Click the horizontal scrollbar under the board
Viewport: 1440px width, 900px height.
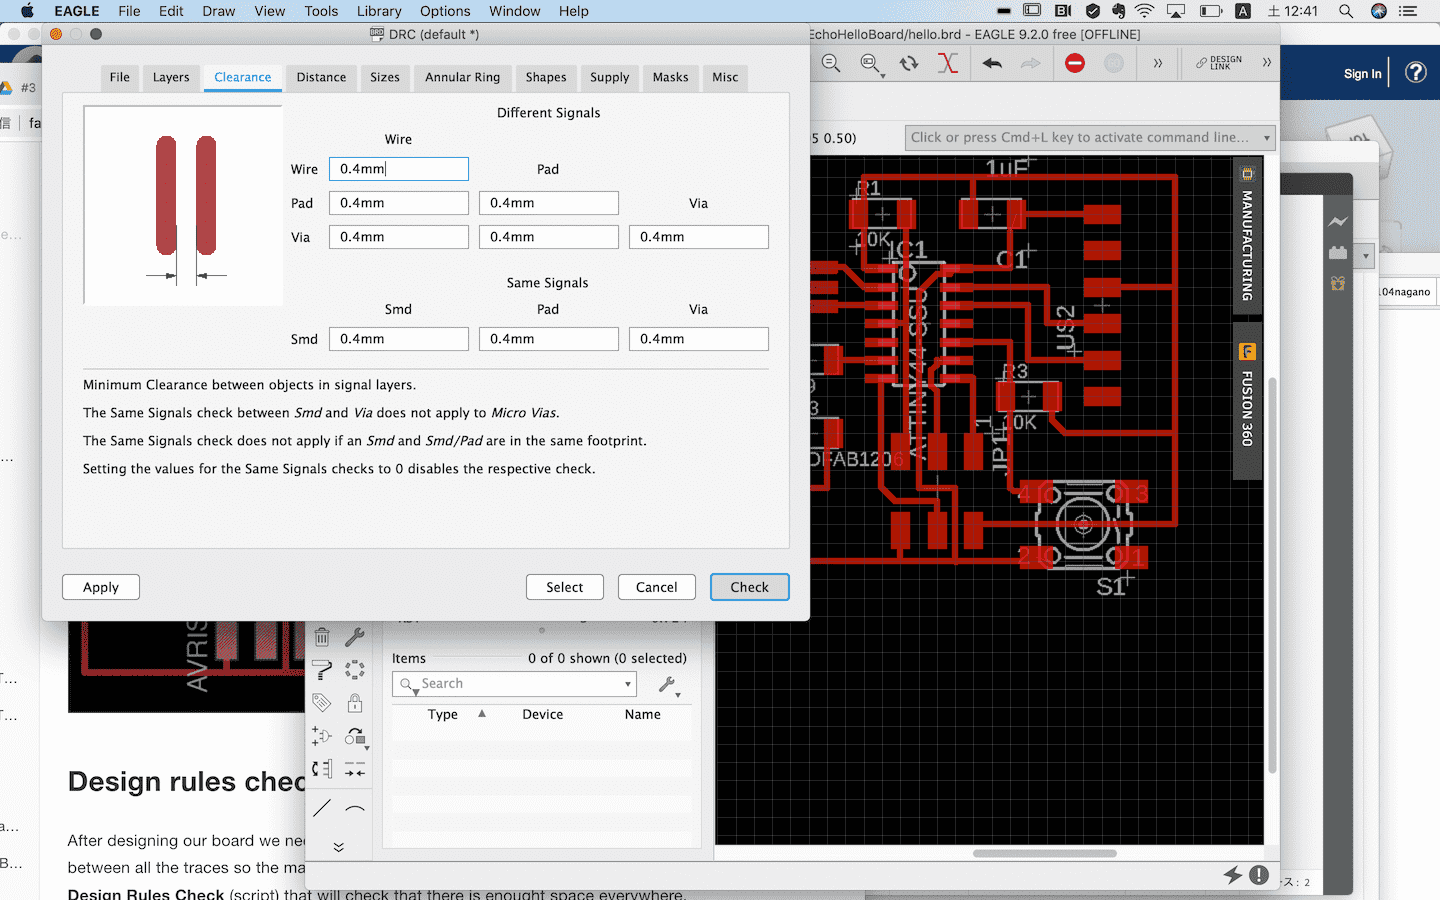[1044, 853]
